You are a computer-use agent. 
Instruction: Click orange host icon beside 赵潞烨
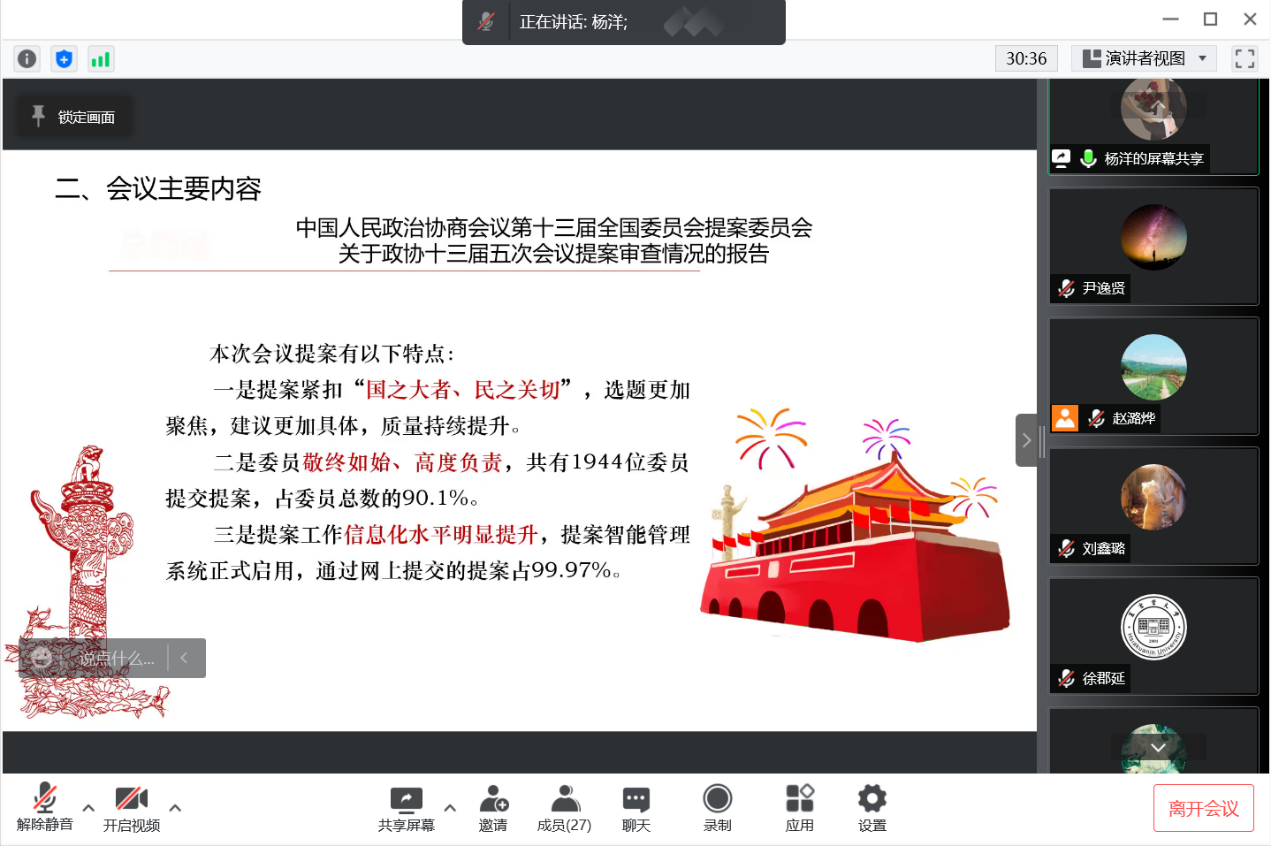point(1065,418)
